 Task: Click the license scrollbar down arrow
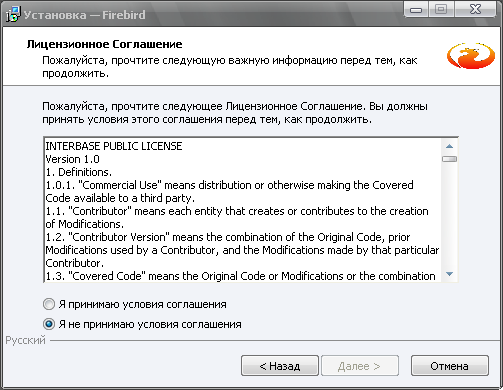[449, 274]
